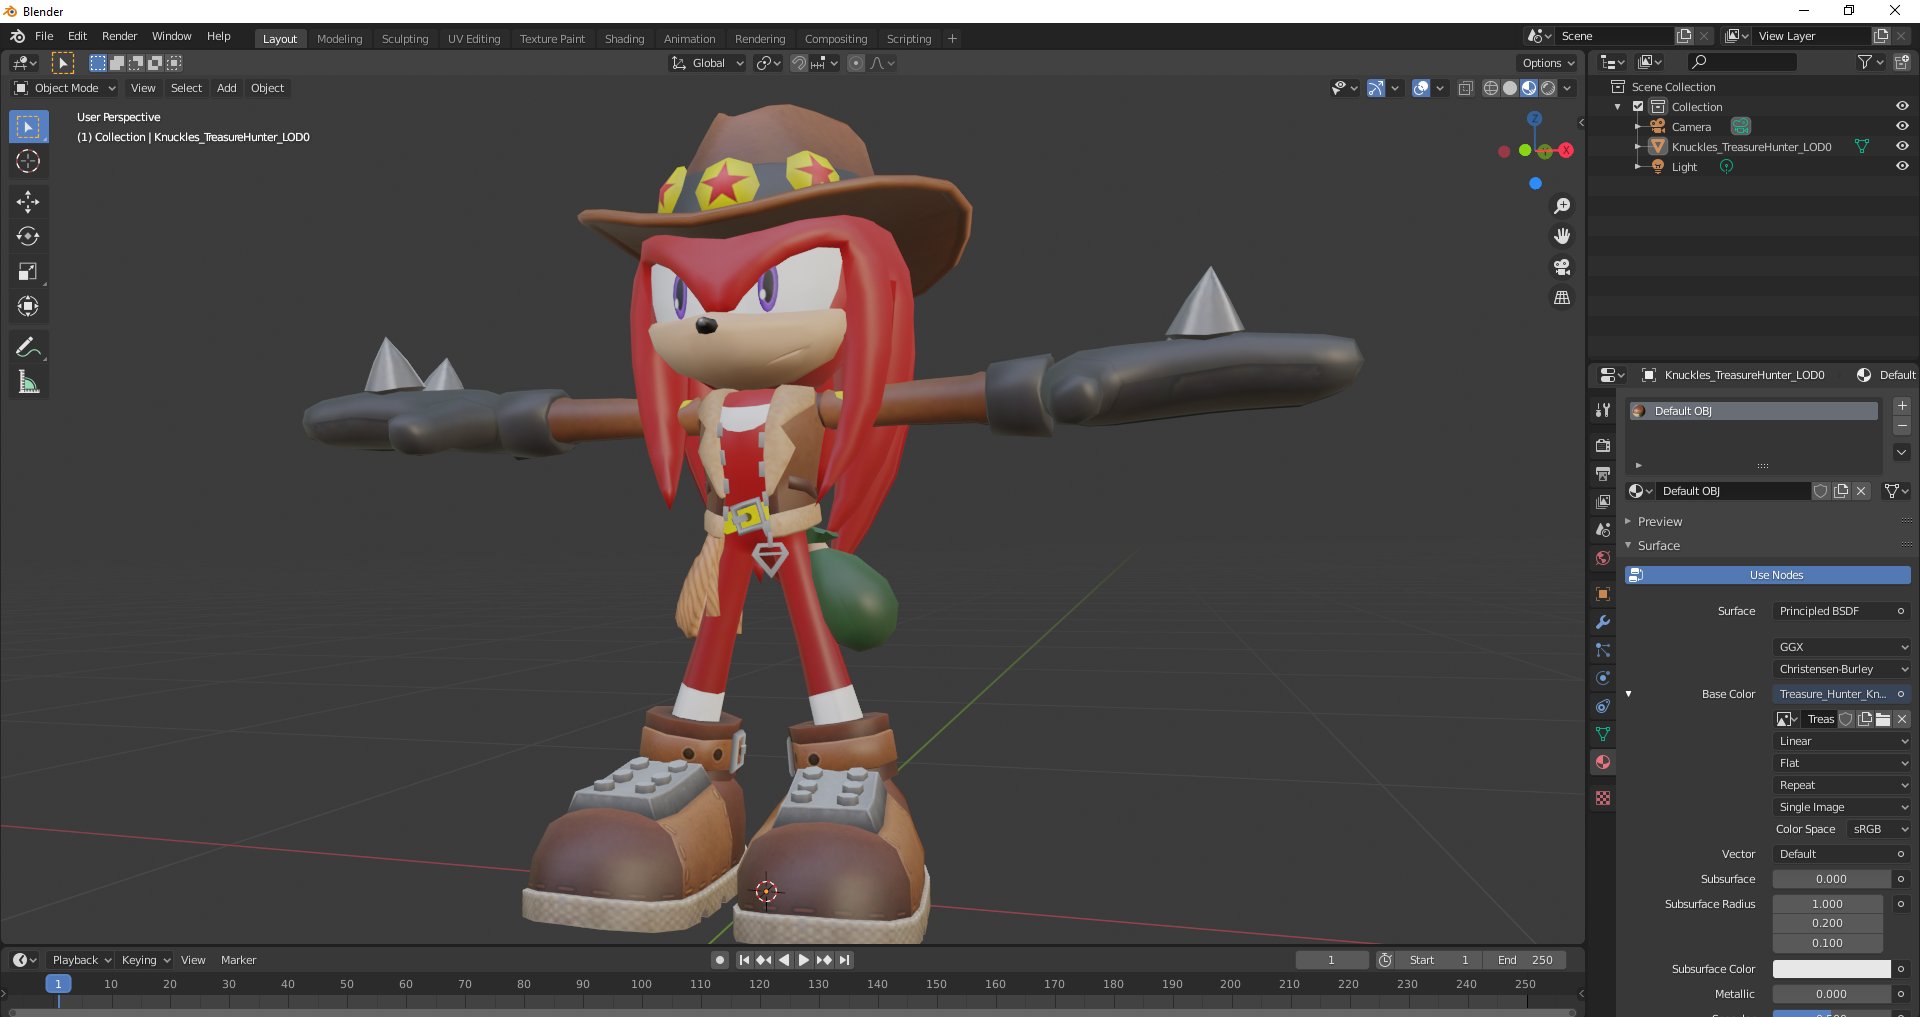Open the Render menu
This screenshot has width=1920, height=1017.
(119, 36)
